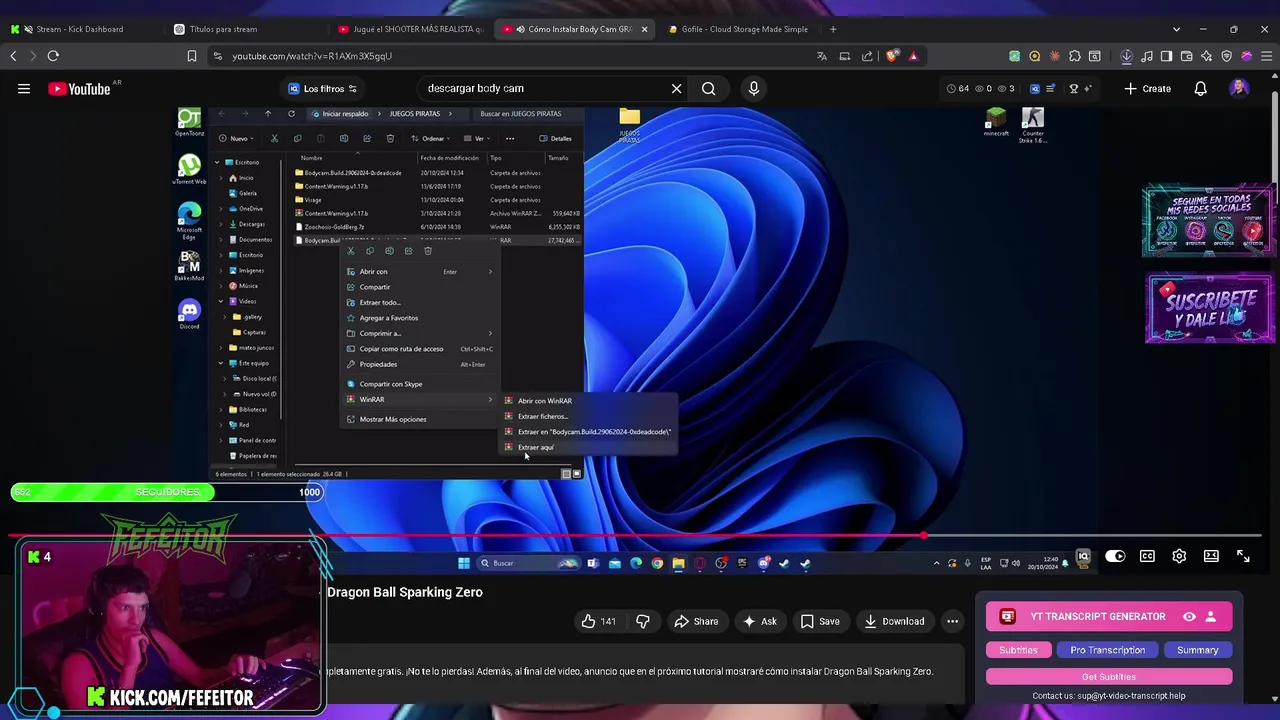1280x720 pixels.
Task: Open the Los filtros filter options
Action: pyautogui.click(x=322, y=89)
